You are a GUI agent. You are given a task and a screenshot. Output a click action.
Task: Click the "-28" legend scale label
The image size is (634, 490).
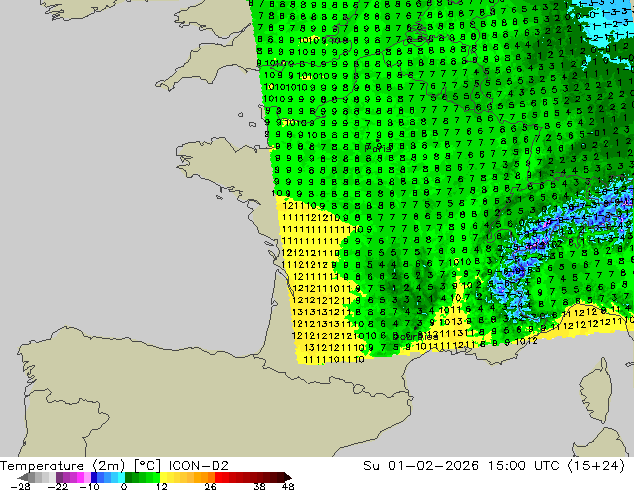coord(20,486)
